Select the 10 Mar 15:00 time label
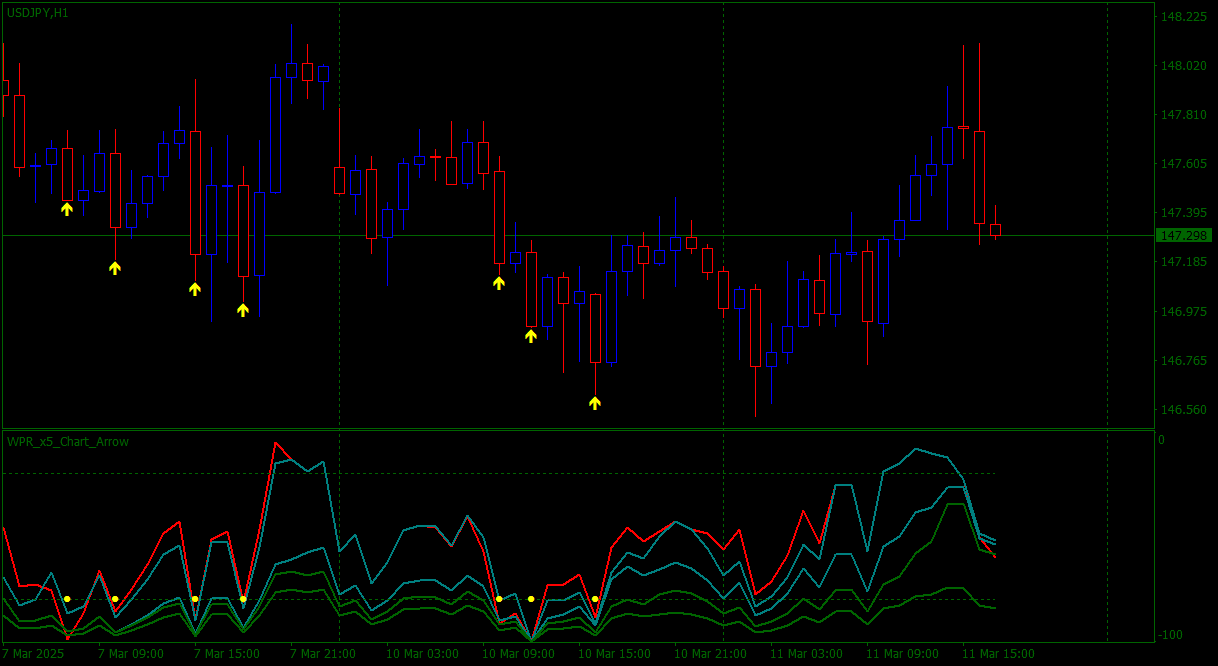Viewport: 1218px width, 666px height. click(x=614, y=654)
